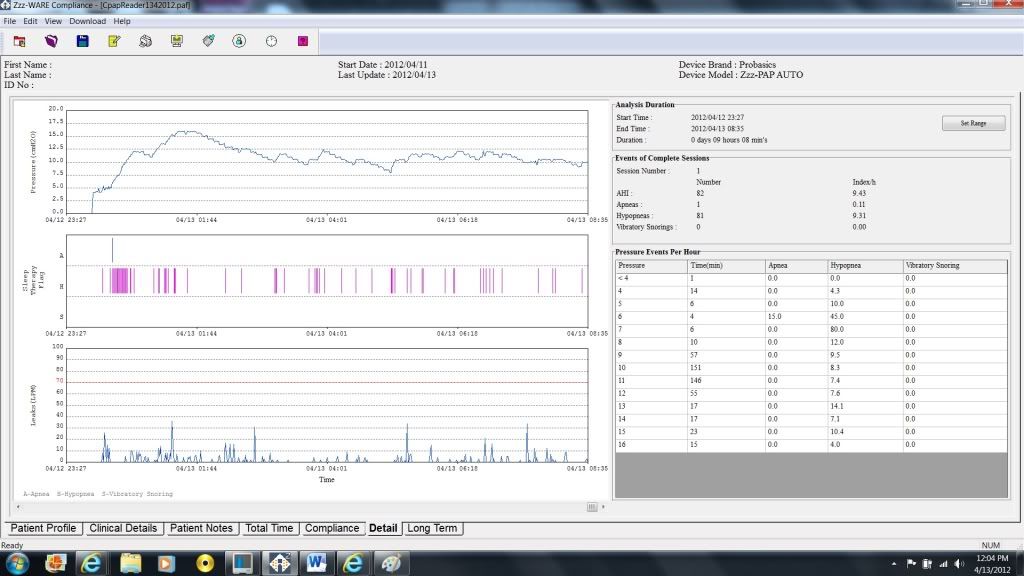Click the Apnea column header
The image size is (1024, 576).
(x=796, y=266)
